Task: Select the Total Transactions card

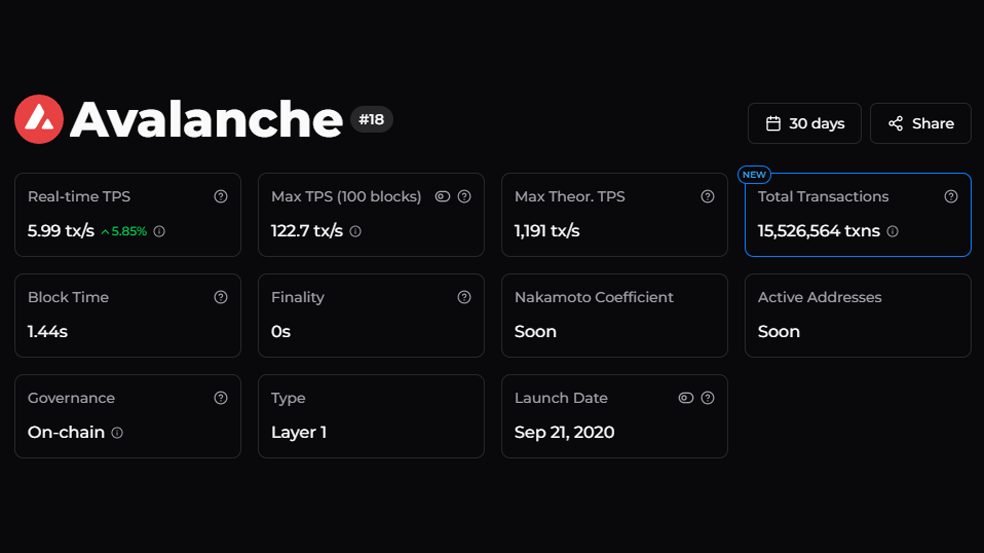Action: (x=858, y=215)
